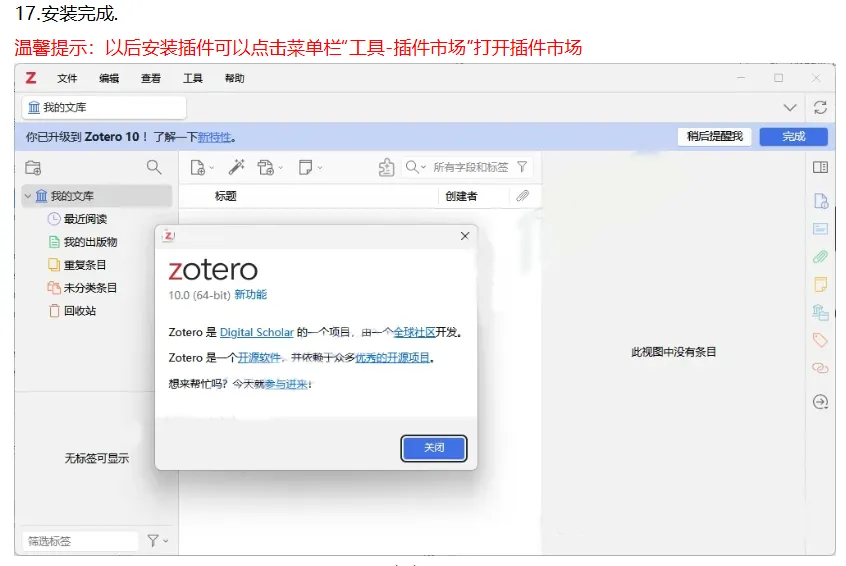Create a new collection with folder icon
The width and height of the screenshot is (846, 566).
coord(33,168)
